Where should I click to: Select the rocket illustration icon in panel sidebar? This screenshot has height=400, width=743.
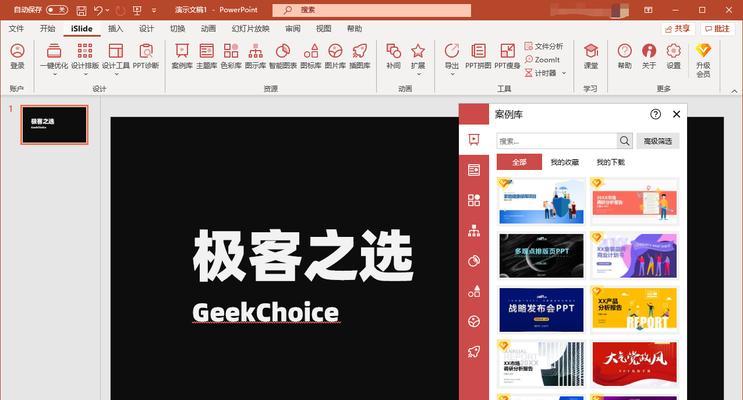pos(474,351)
